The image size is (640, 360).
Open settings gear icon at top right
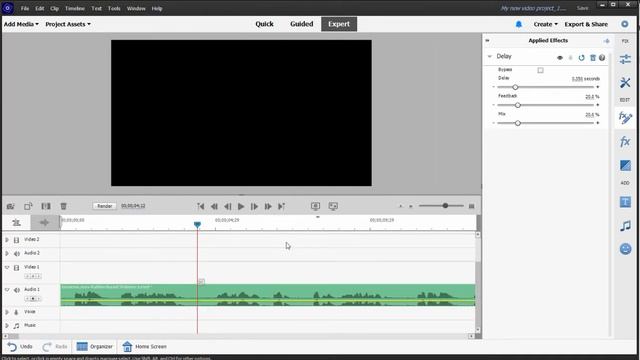click(624, 24)
